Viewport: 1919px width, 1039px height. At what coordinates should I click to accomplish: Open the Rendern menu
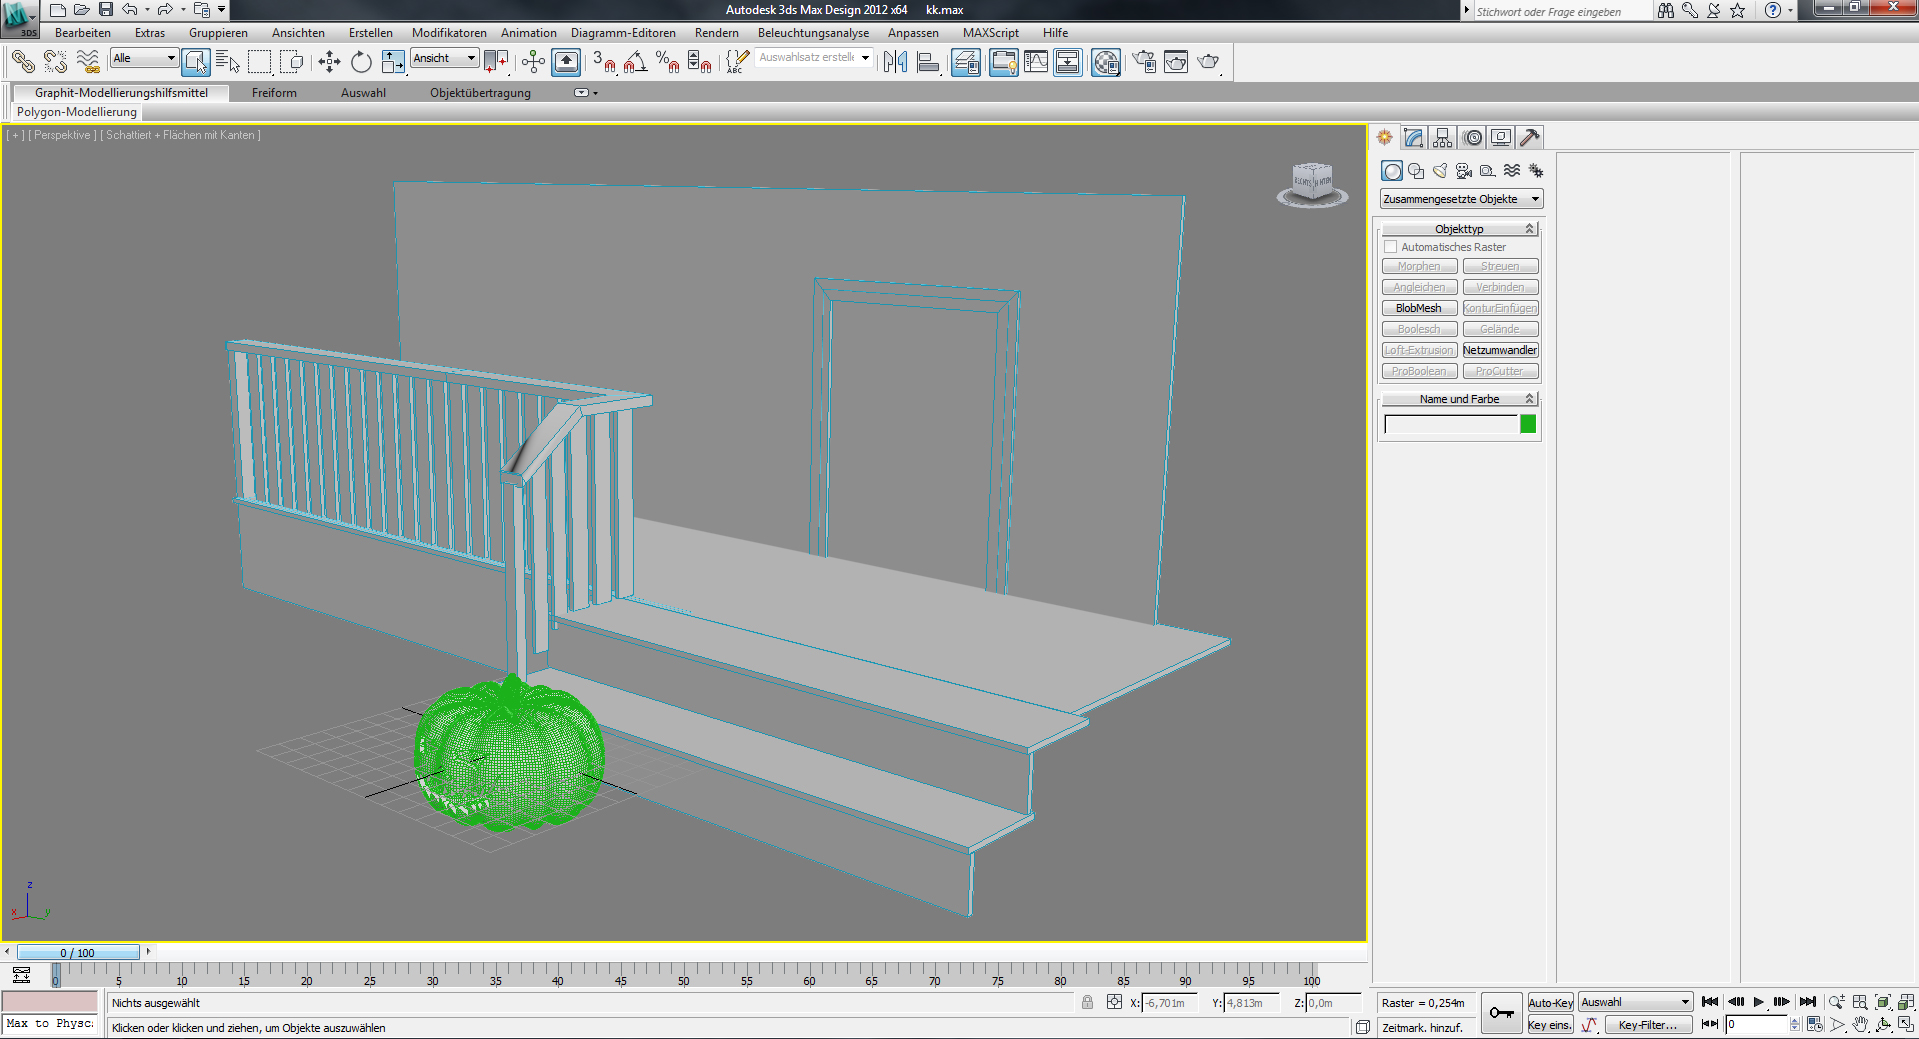[x=717, y=33]
